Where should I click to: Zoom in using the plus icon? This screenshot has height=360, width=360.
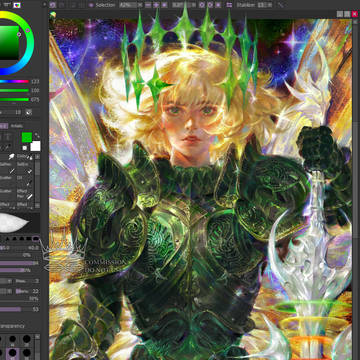[156, 5]
